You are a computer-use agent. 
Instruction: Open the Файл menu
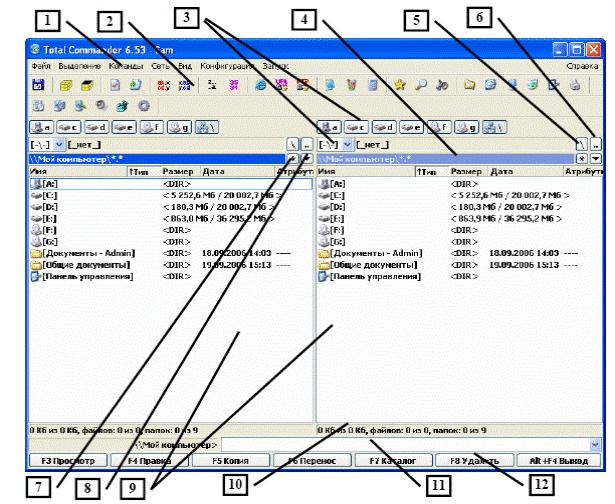point(41,66)
